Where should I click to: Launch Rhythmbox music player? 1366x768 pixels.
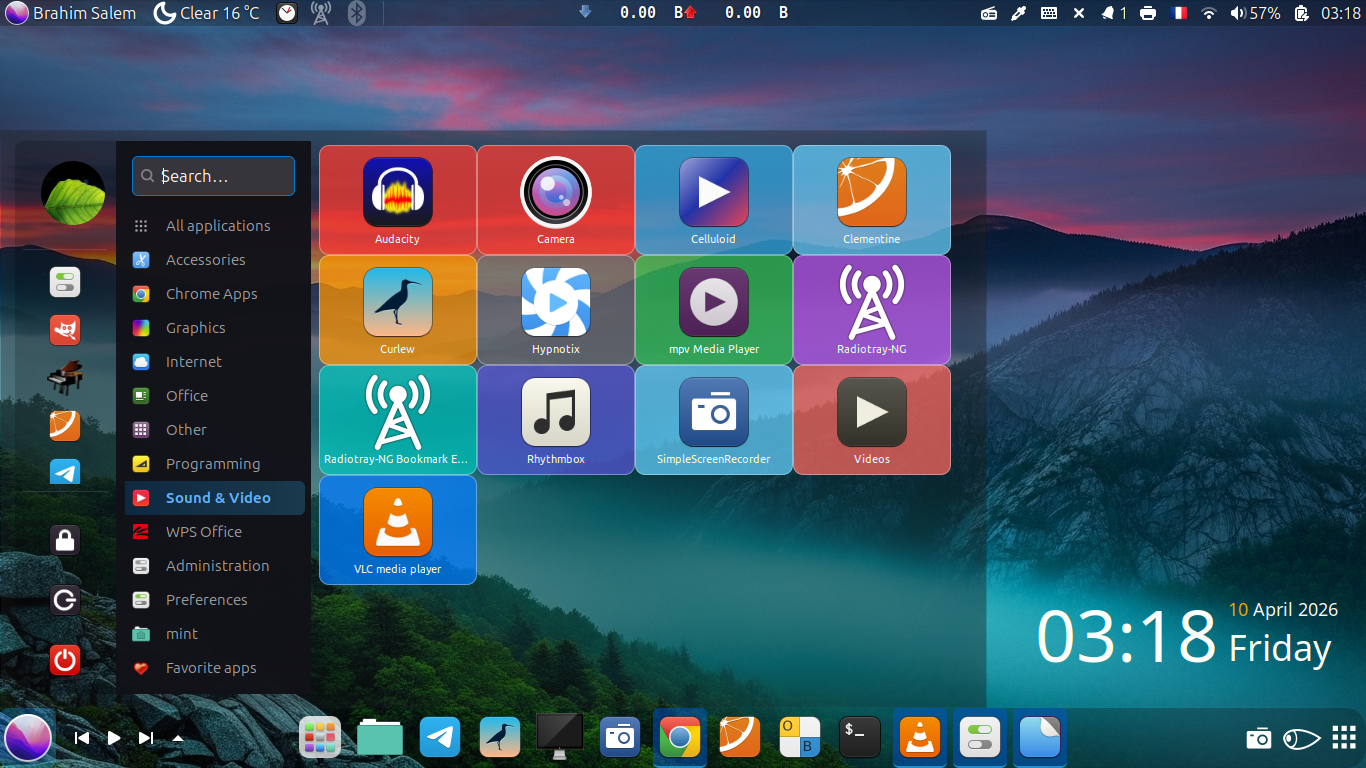pos(556,420)
